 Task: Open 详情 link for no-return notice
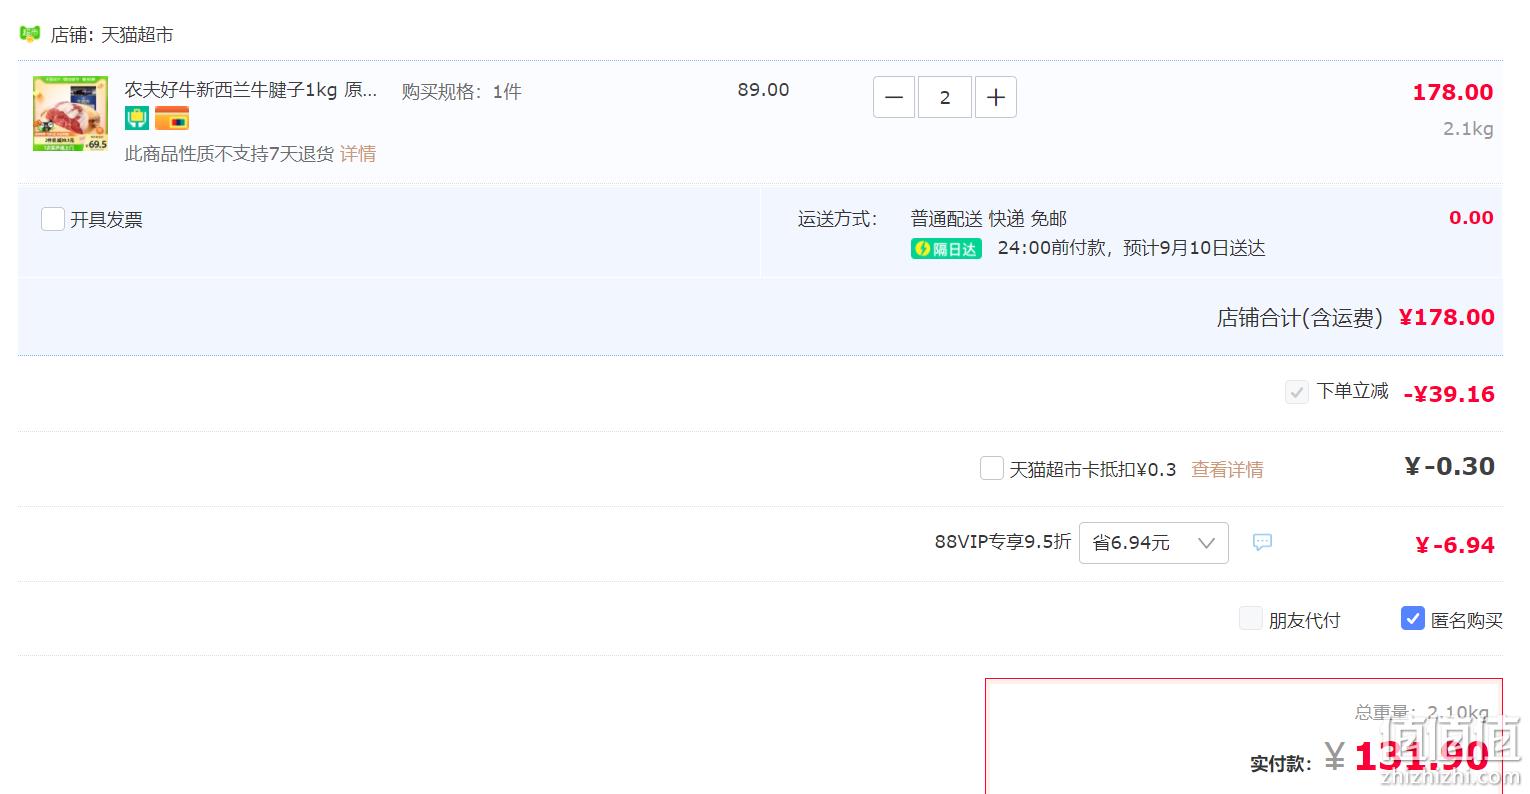coord(358,154)
